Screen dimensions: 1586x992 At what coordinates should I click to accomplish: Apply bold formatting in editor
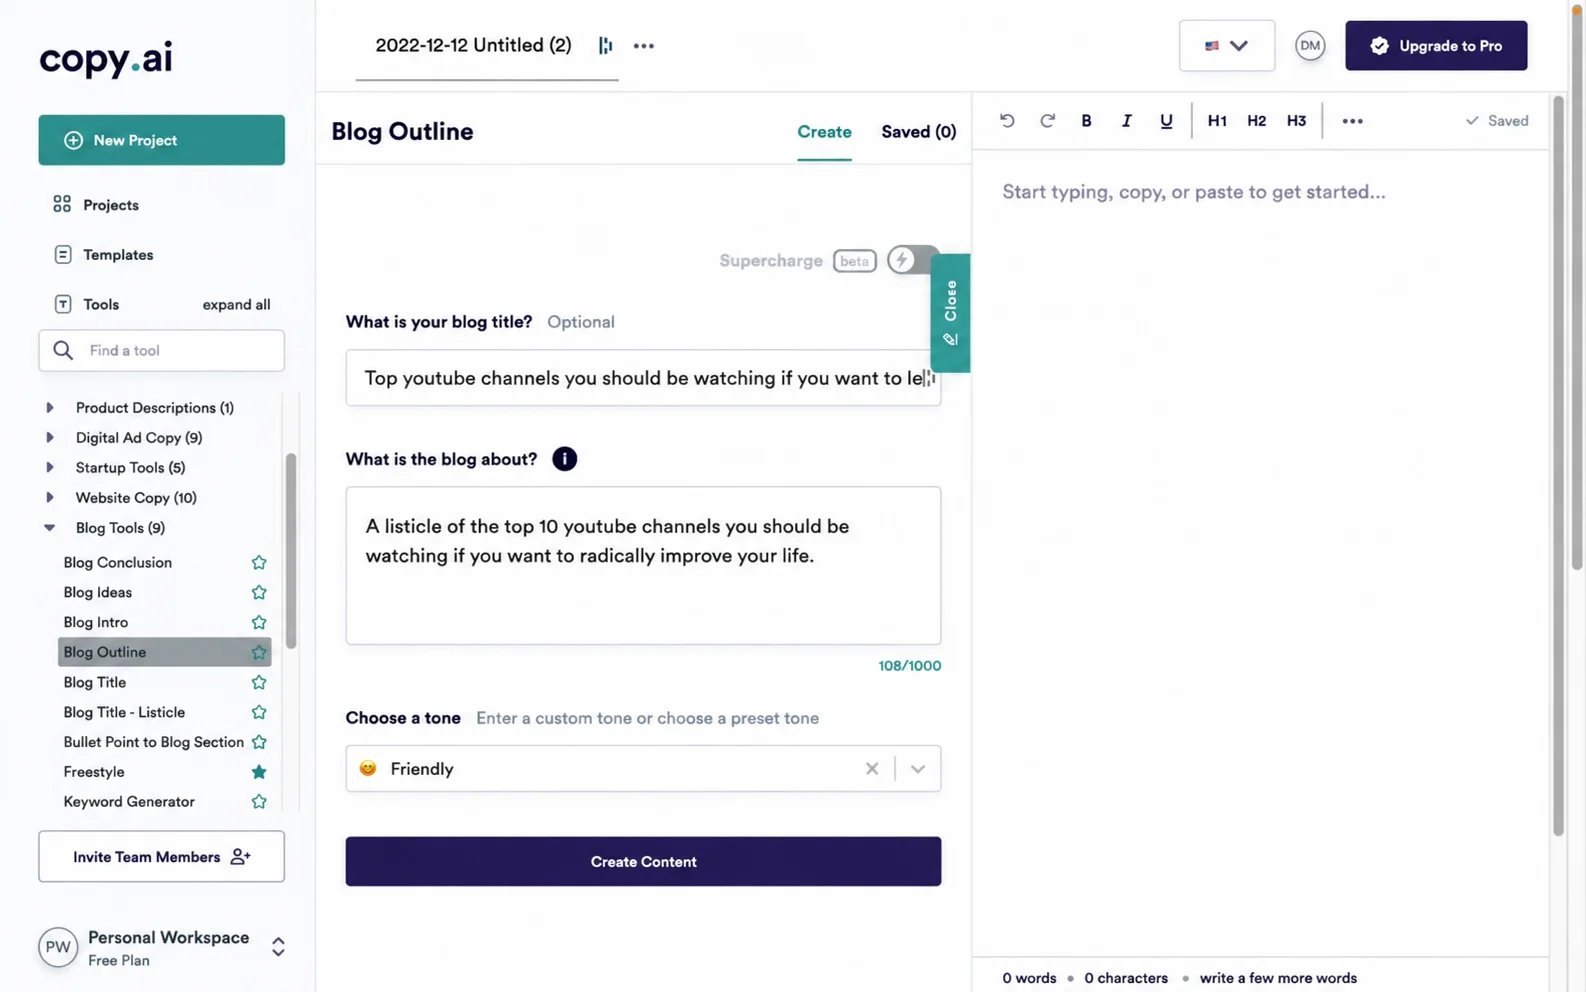coord(1086,121)
